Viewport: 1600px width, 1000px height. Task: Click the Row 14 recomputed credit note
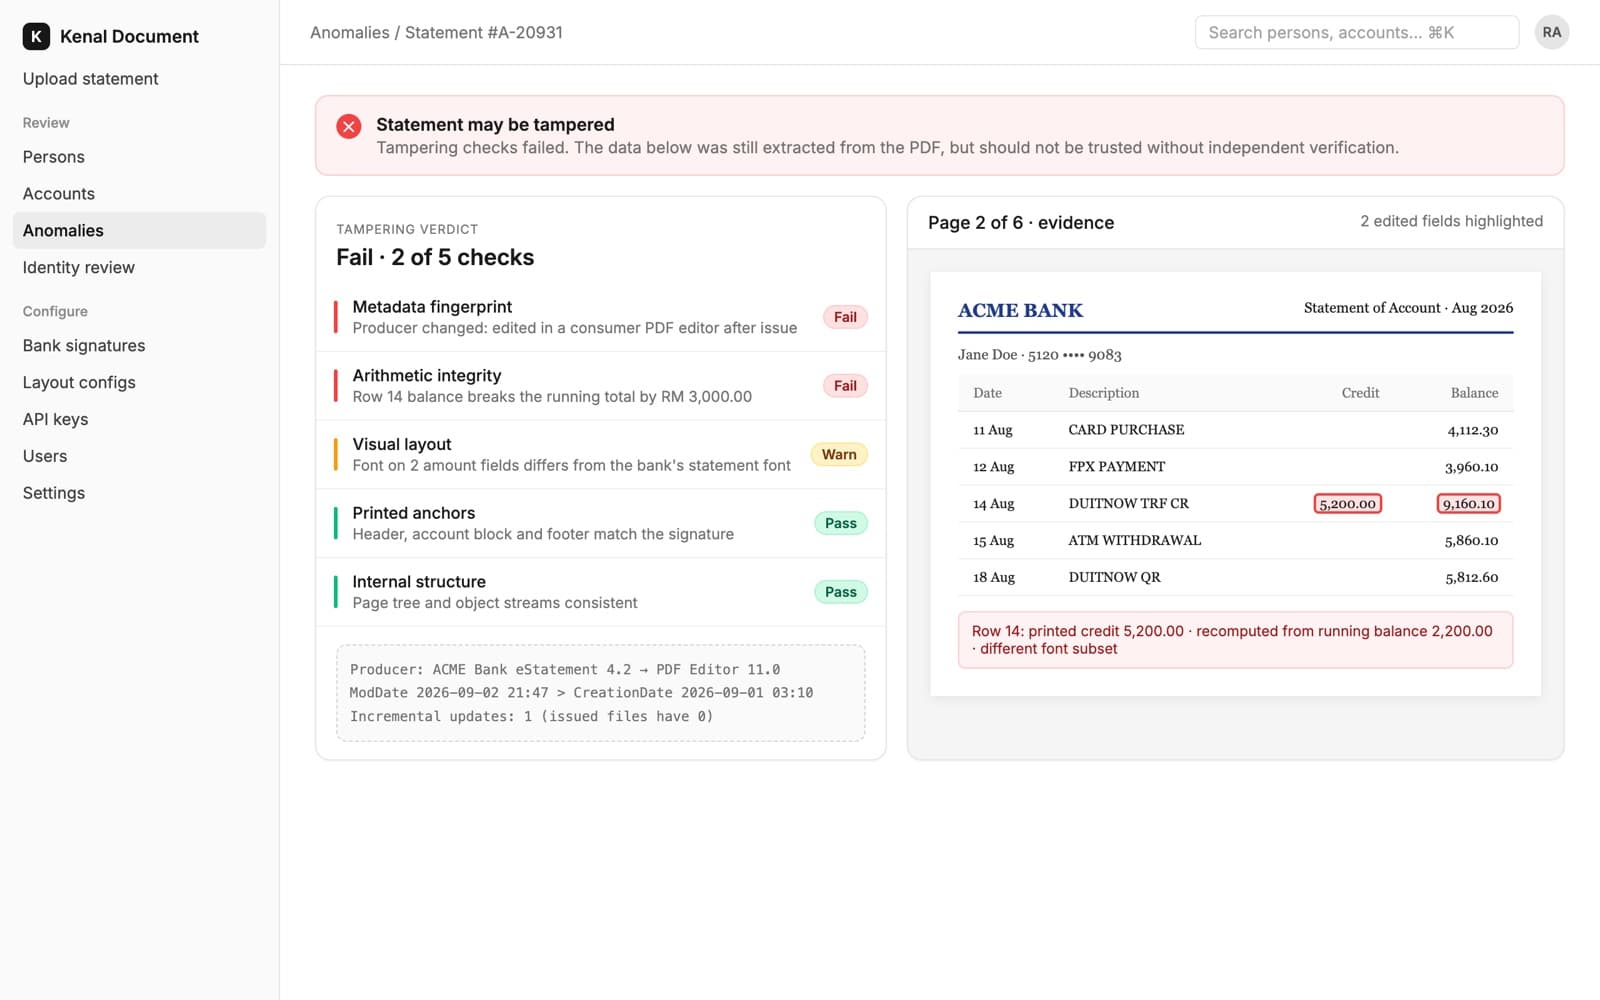(1235, 640)
